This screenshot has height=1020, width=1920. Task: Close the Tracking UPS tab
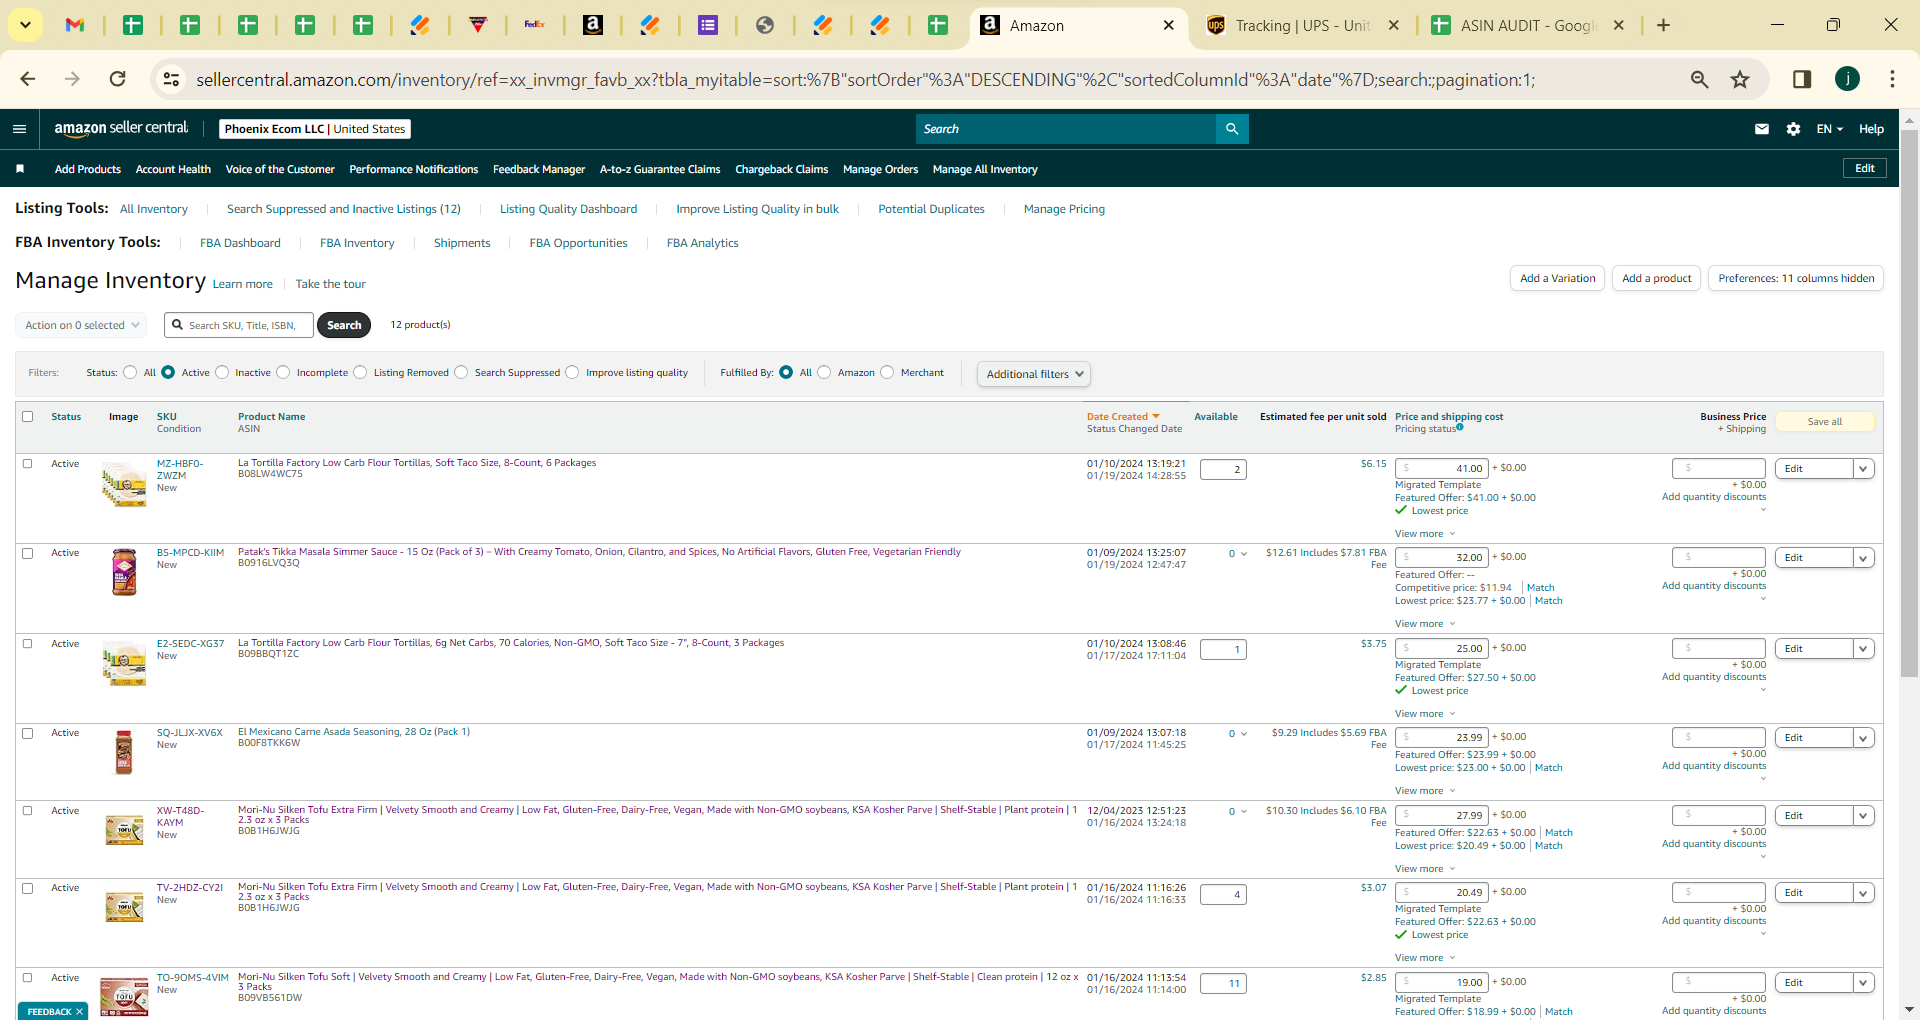(x=1395, y=25)
